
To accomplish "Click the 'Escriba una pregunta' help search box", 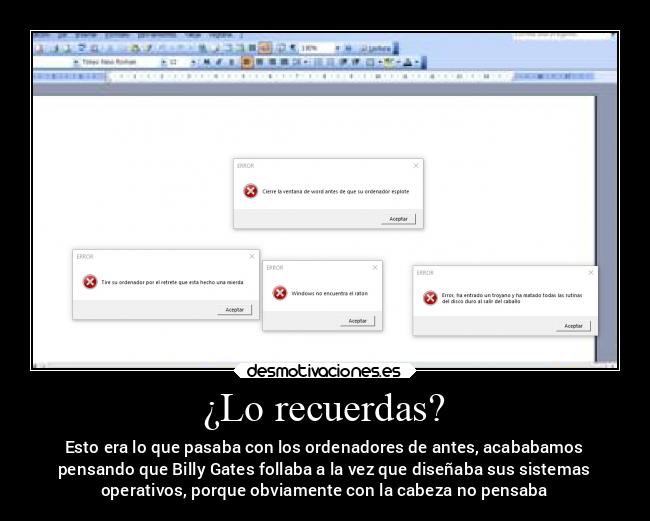I will 562,36.
